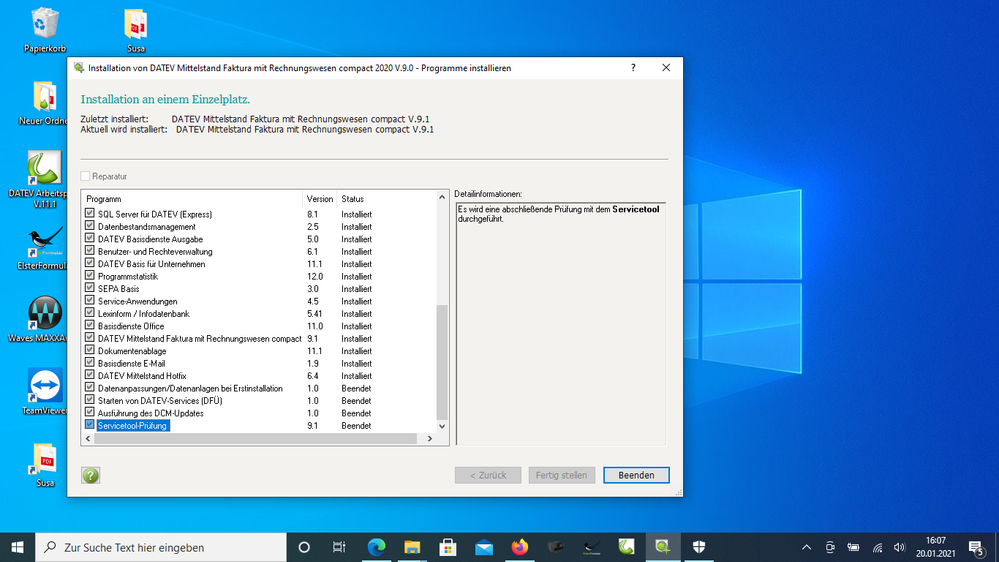Image resolution: width=999 pixels, height=562 pixels.
Task: Toggle Lexinform / Infodatenbank checkbox
Action: pyautogui.click(x=89, y=313)
